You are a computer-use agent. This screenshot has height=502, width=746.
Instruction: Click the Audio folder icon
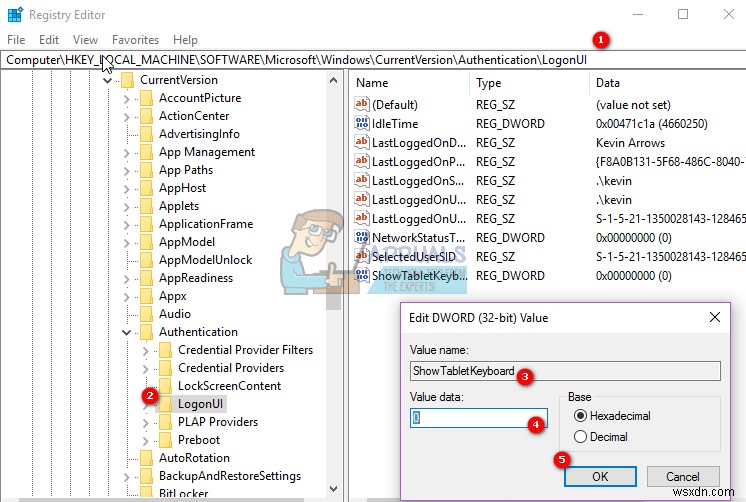click(x=146, y=315)
